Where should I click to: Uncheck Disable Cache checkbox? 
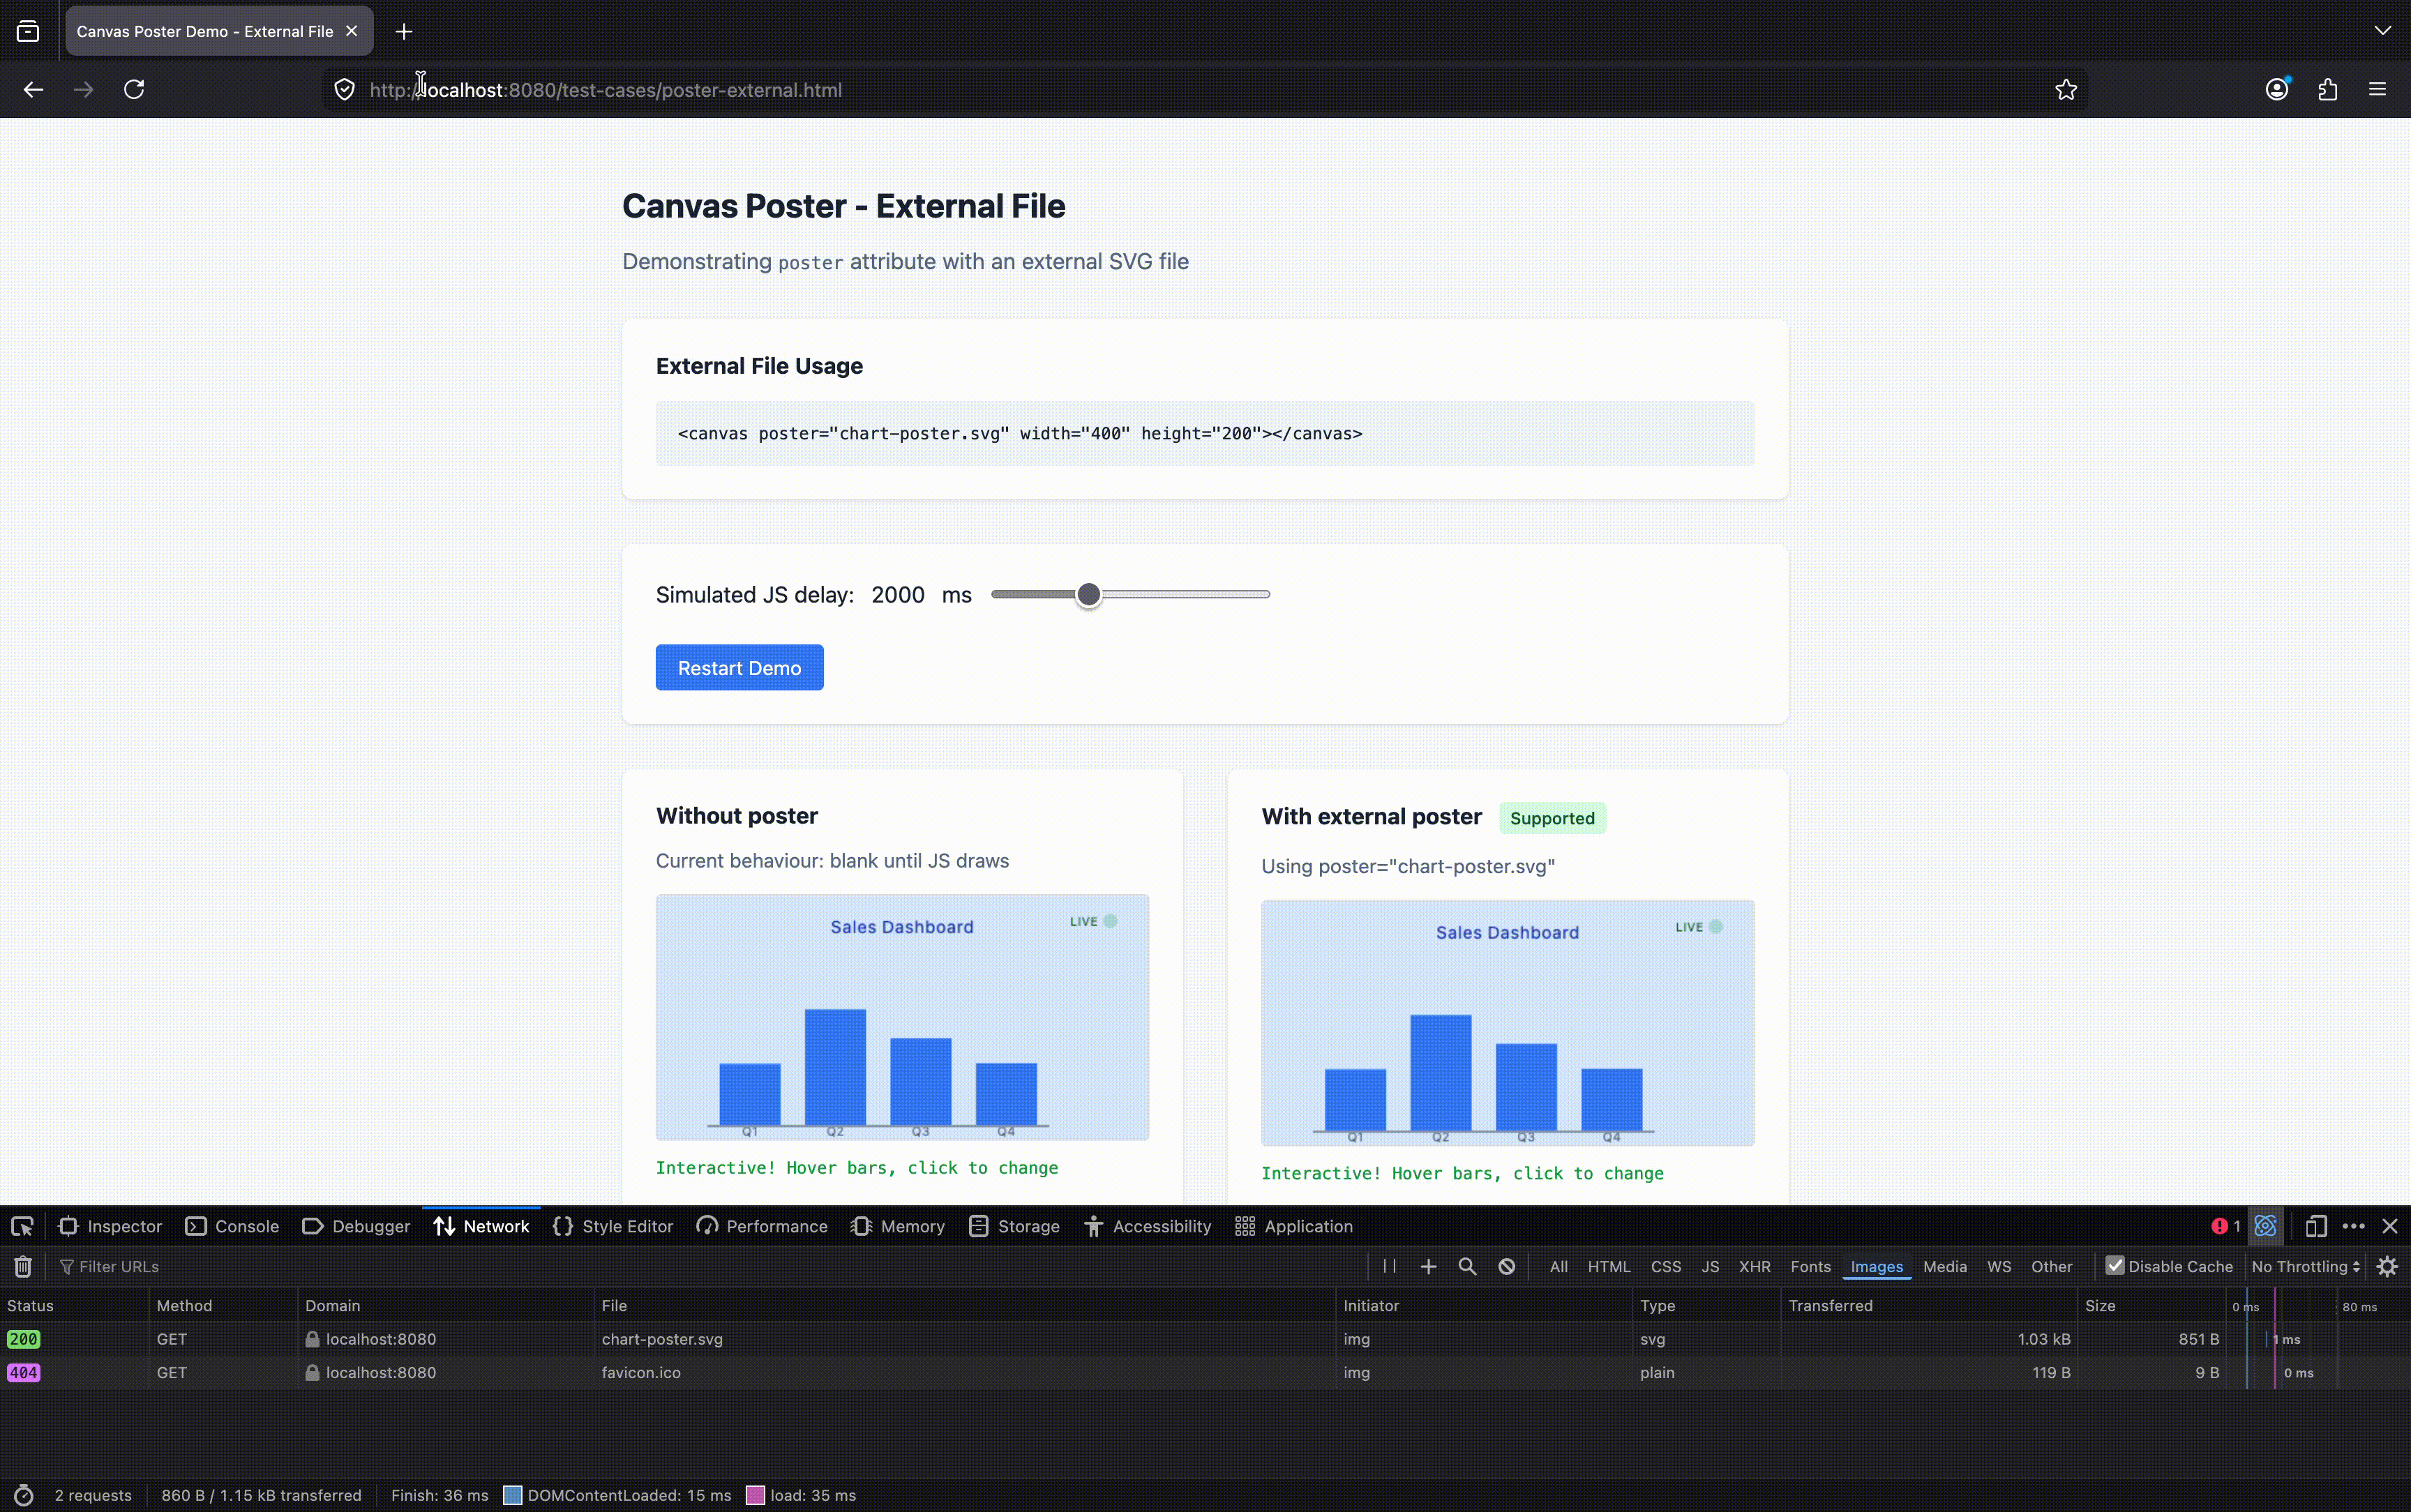click(x=2115, y=1265)
